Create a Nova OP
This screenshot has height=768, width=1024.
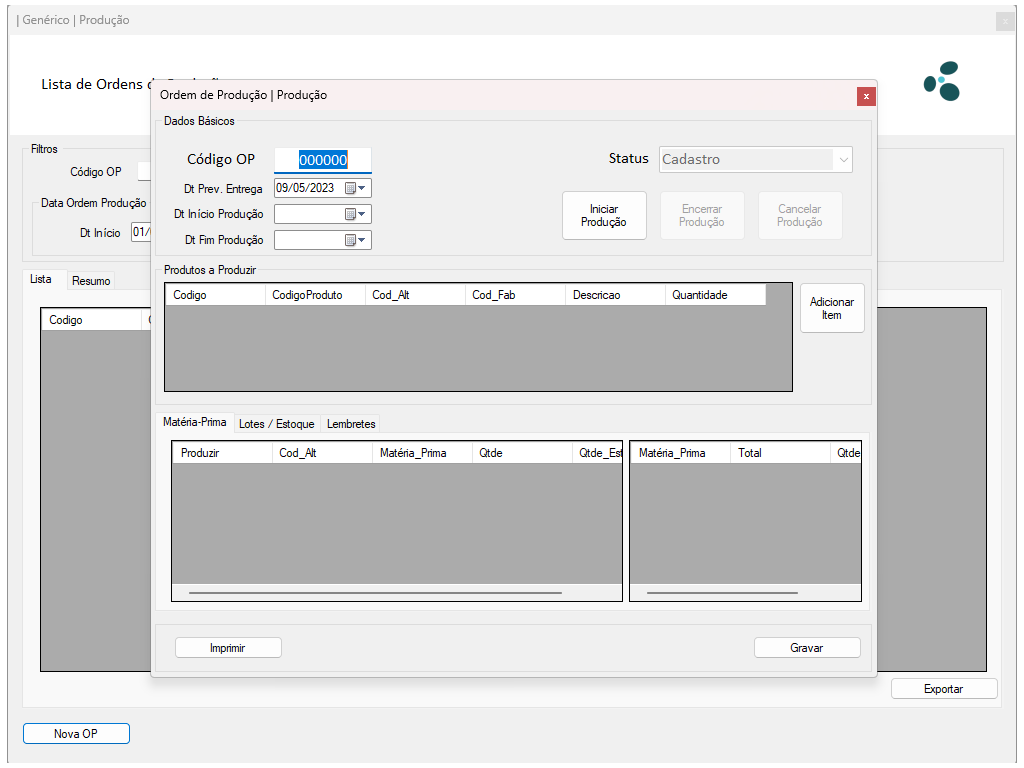[x=76, y=734]
